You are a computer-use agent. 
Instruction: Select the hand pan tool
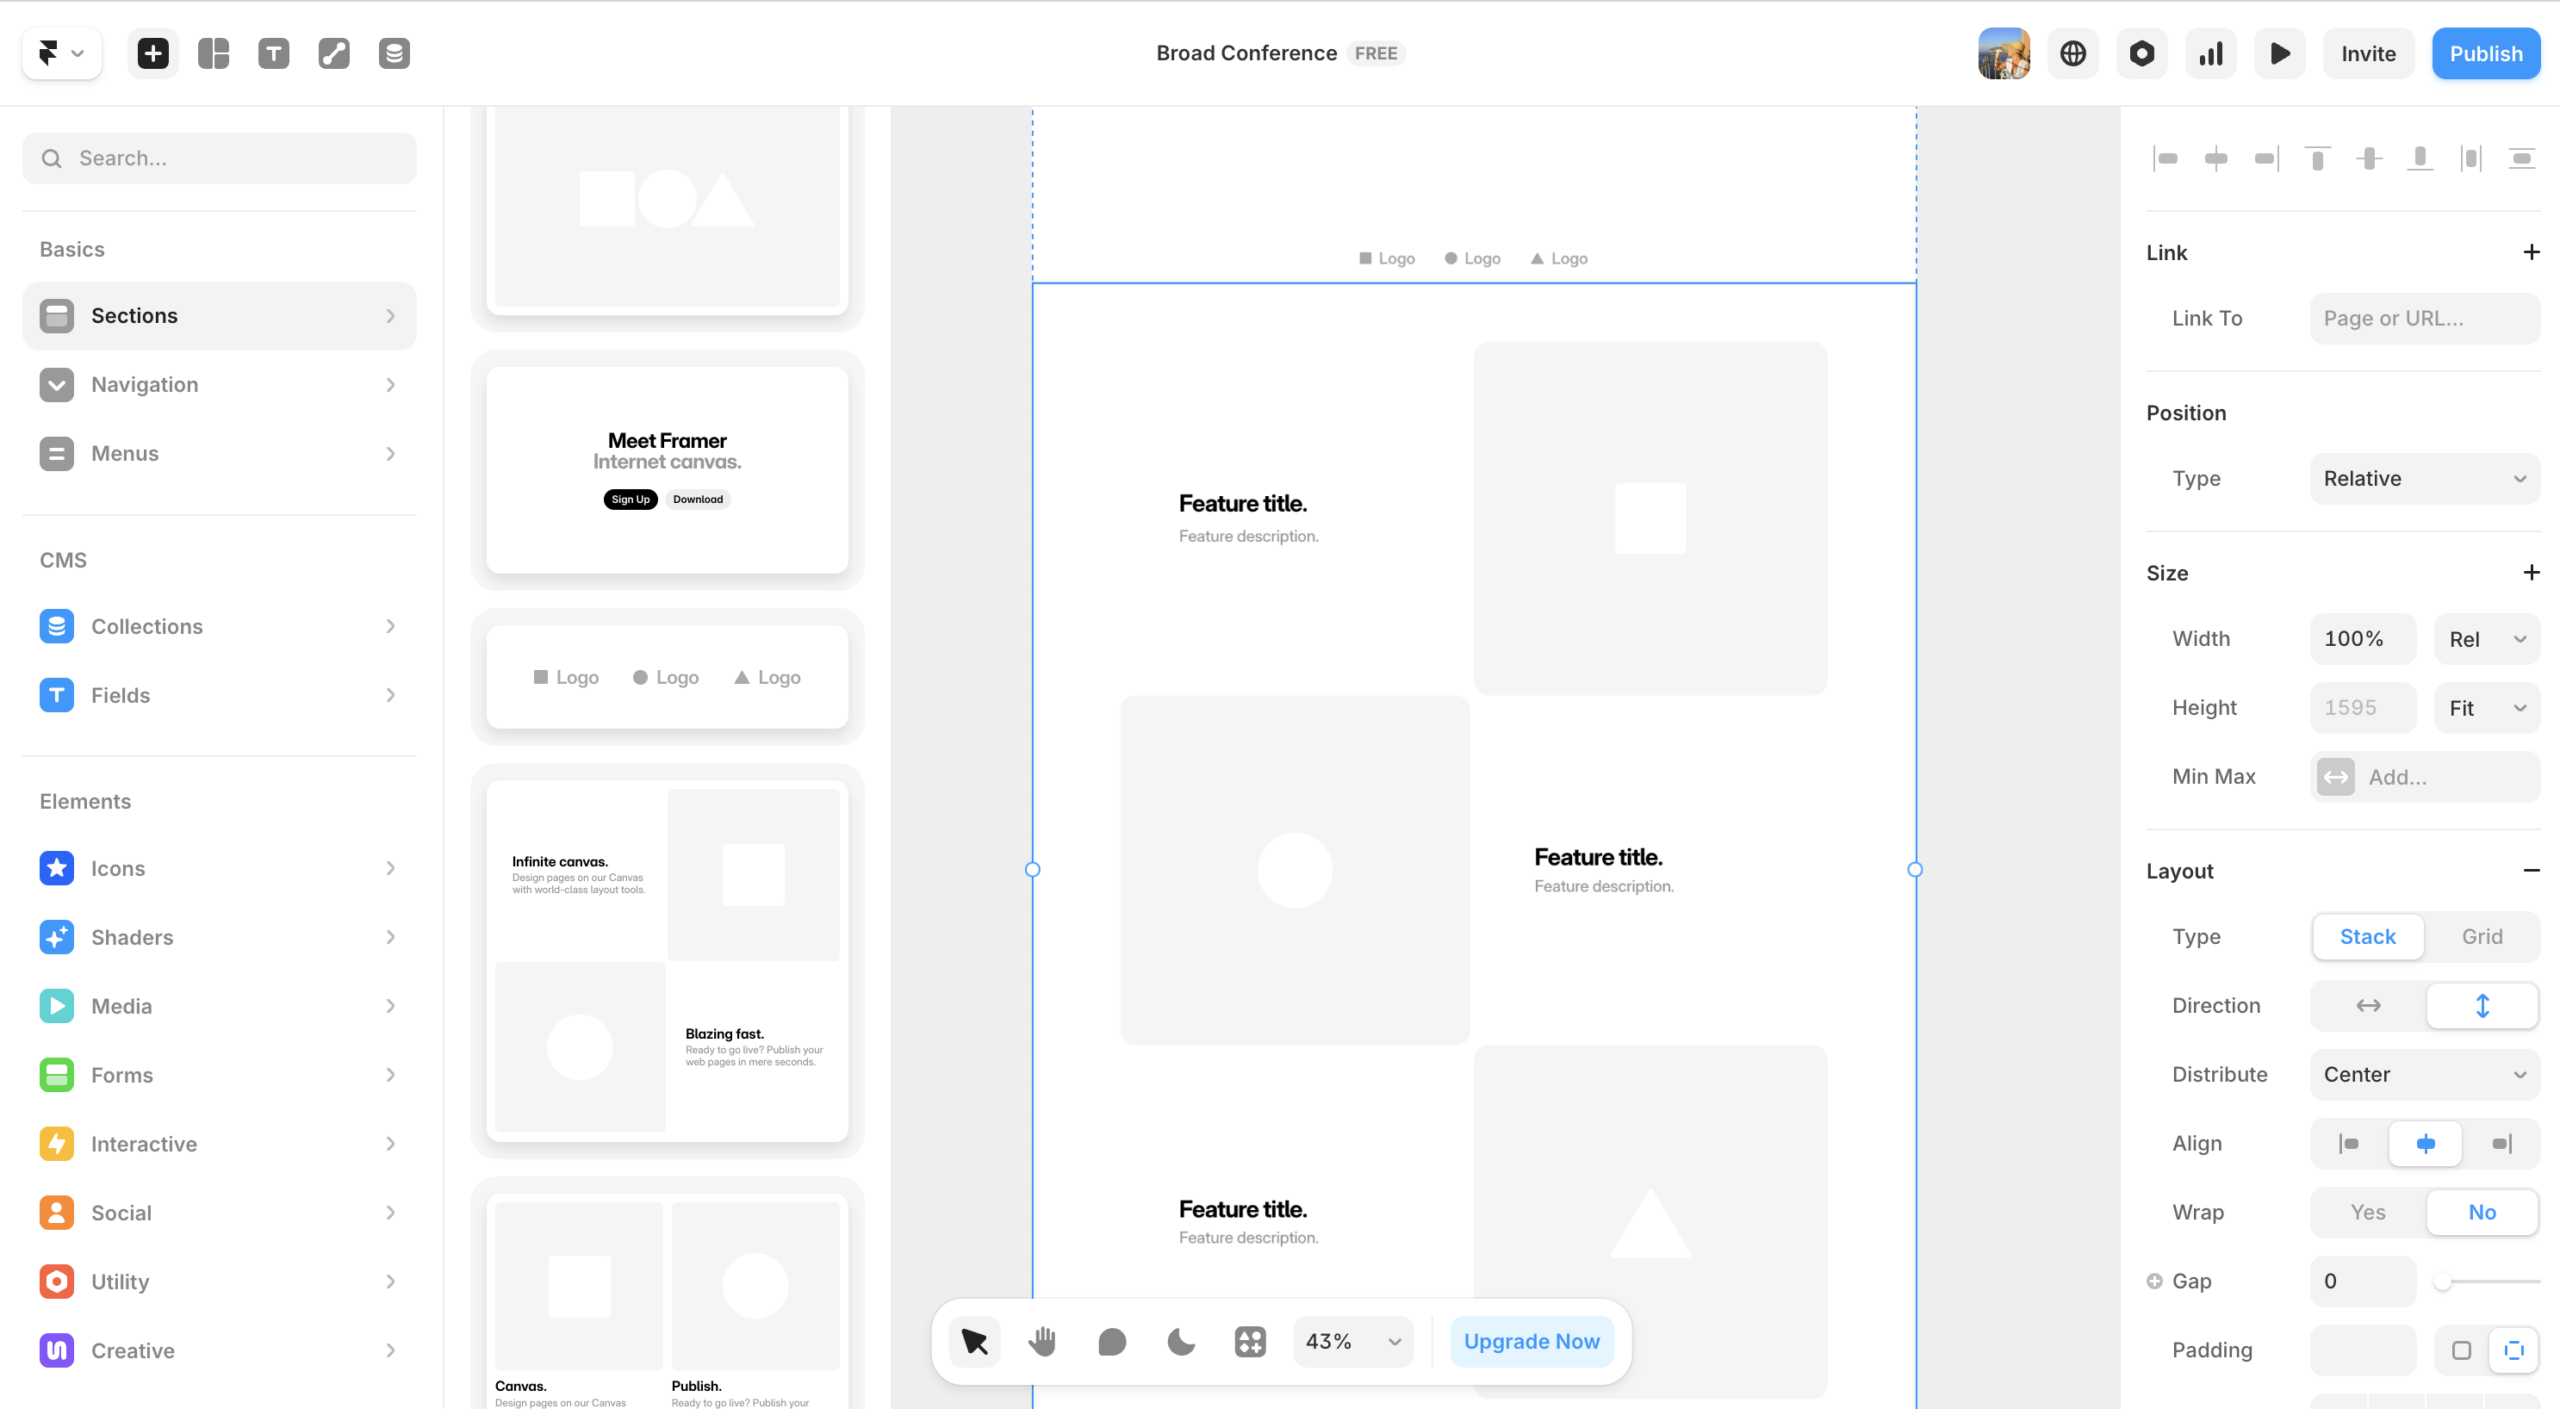[1042, 1341]
